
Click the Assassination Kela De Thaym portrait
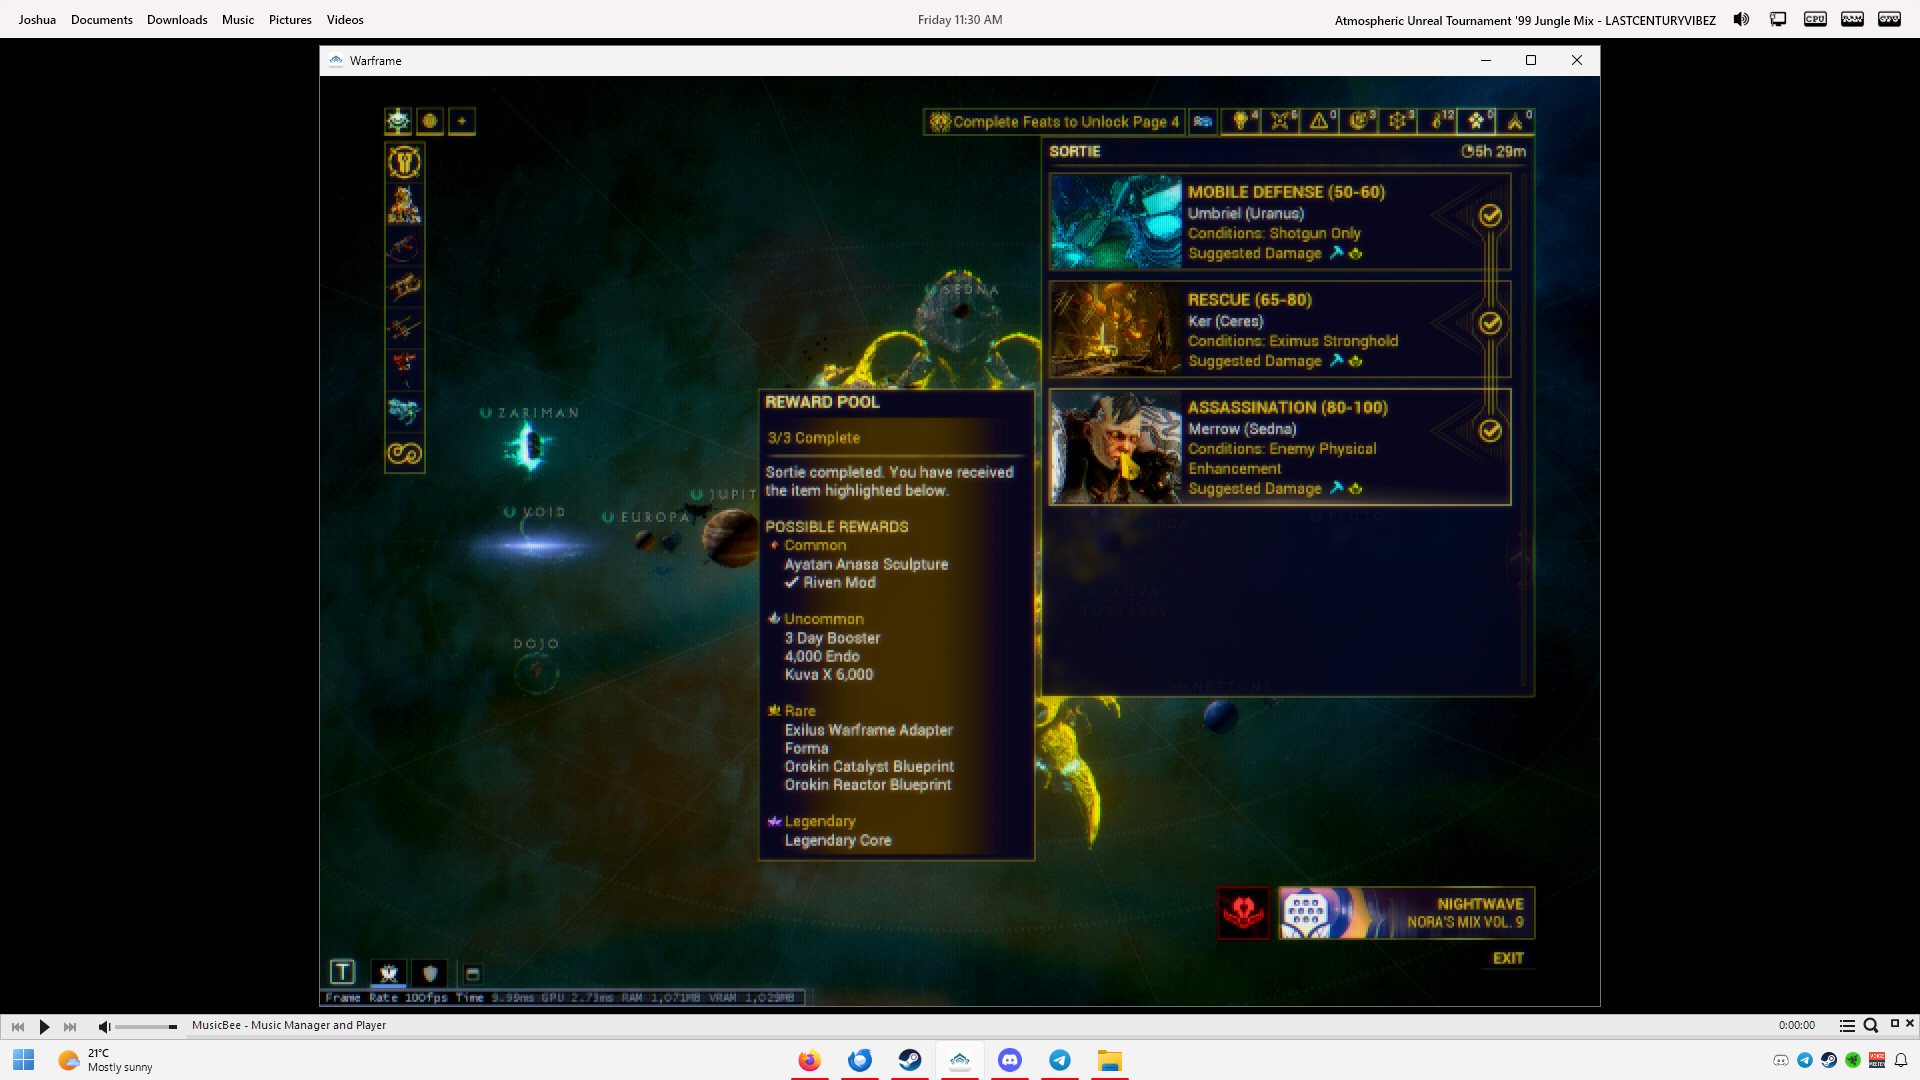tap(1116, 447)
